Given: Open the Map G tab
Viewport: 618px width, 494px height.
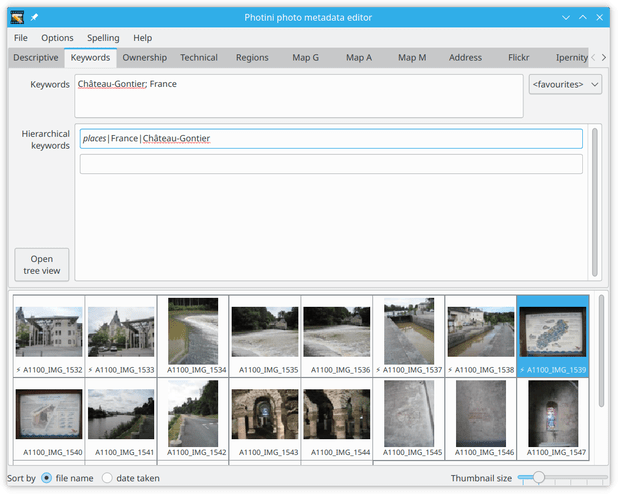Looking at the screenshot, I should click(305, 58).
